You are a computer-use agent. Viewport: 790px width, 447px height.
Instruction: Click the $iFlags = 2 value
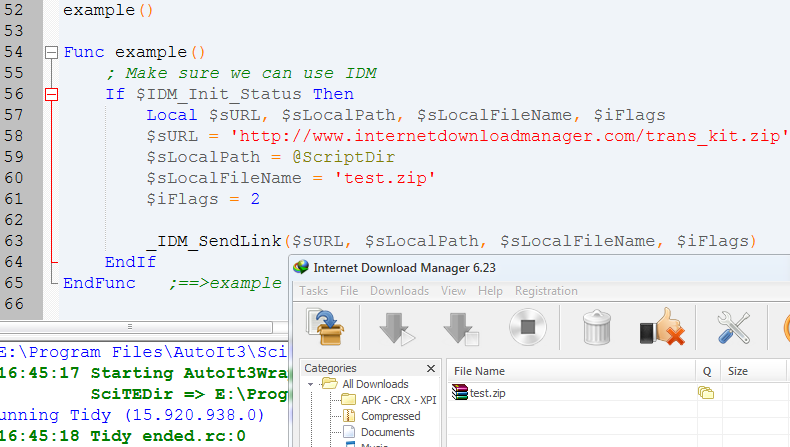tap(255, 199)
